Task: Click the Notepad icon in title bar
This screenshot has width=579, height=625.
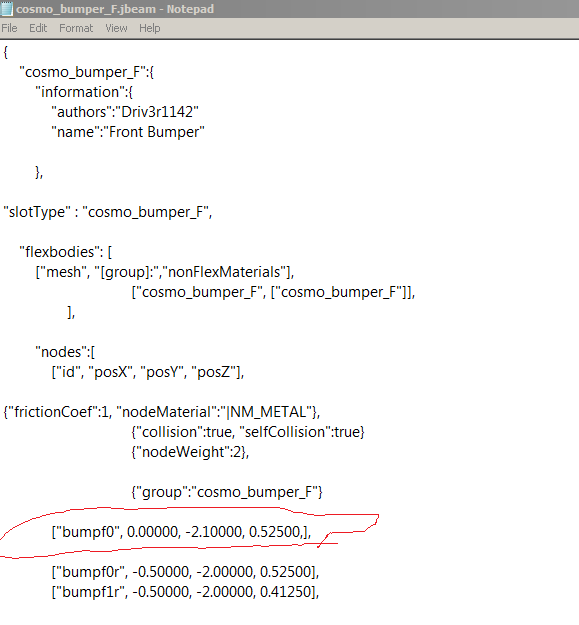Action: (x=7, y=9)
